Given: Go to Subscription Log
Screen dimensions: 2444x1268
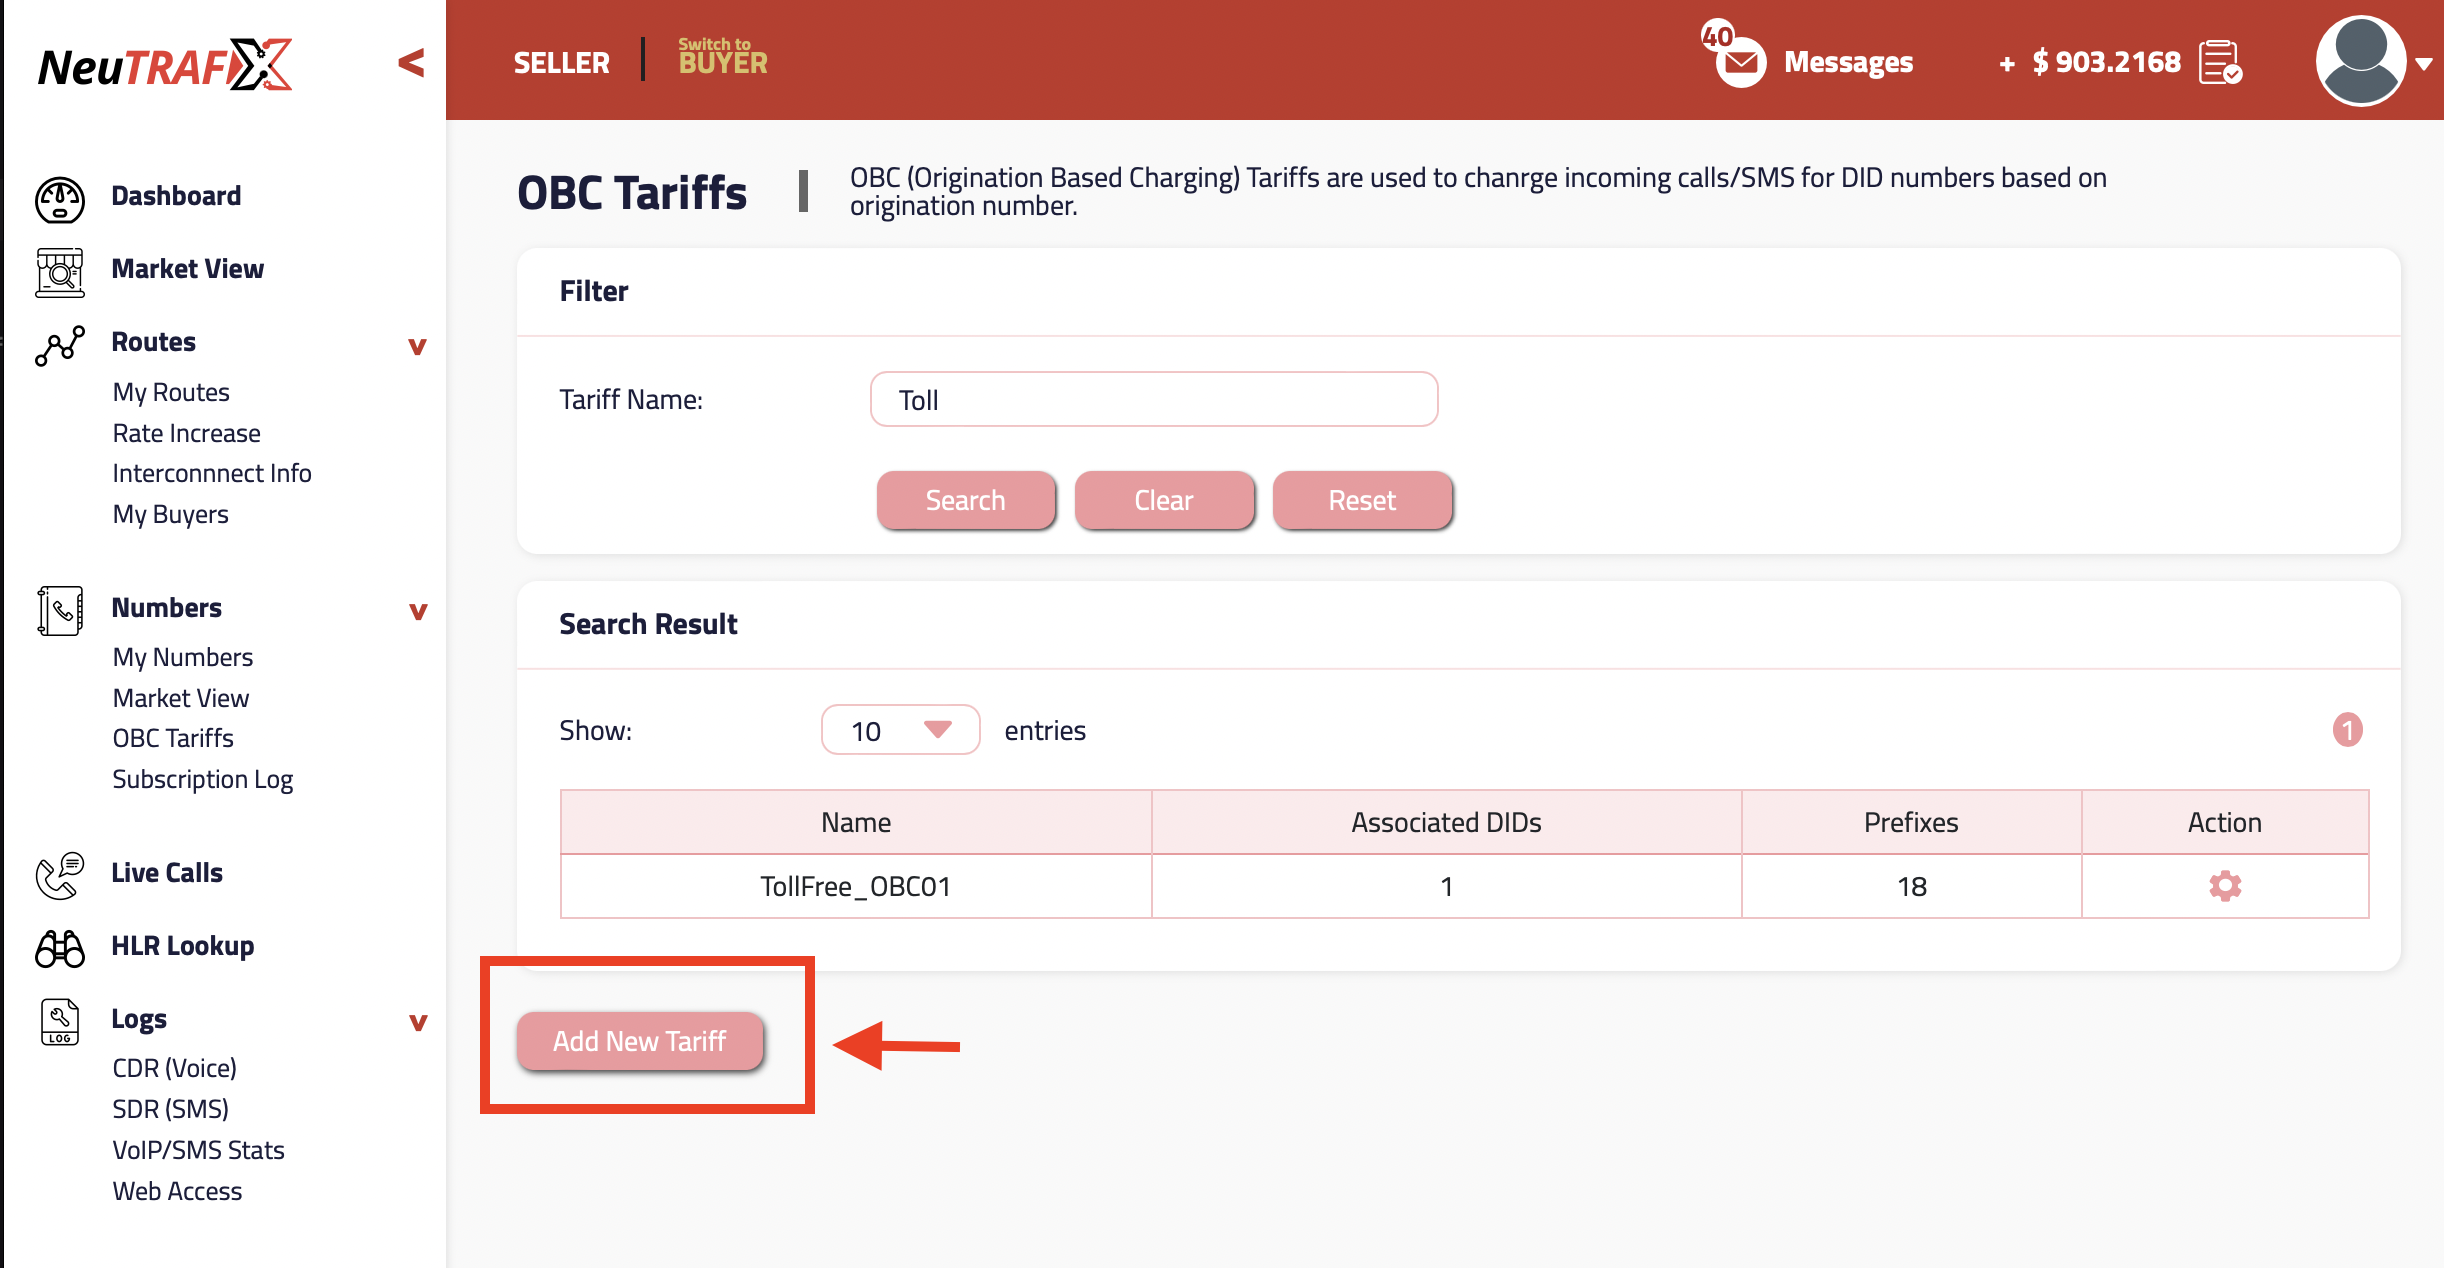Looking at the screenshot, I should point(202,779).
